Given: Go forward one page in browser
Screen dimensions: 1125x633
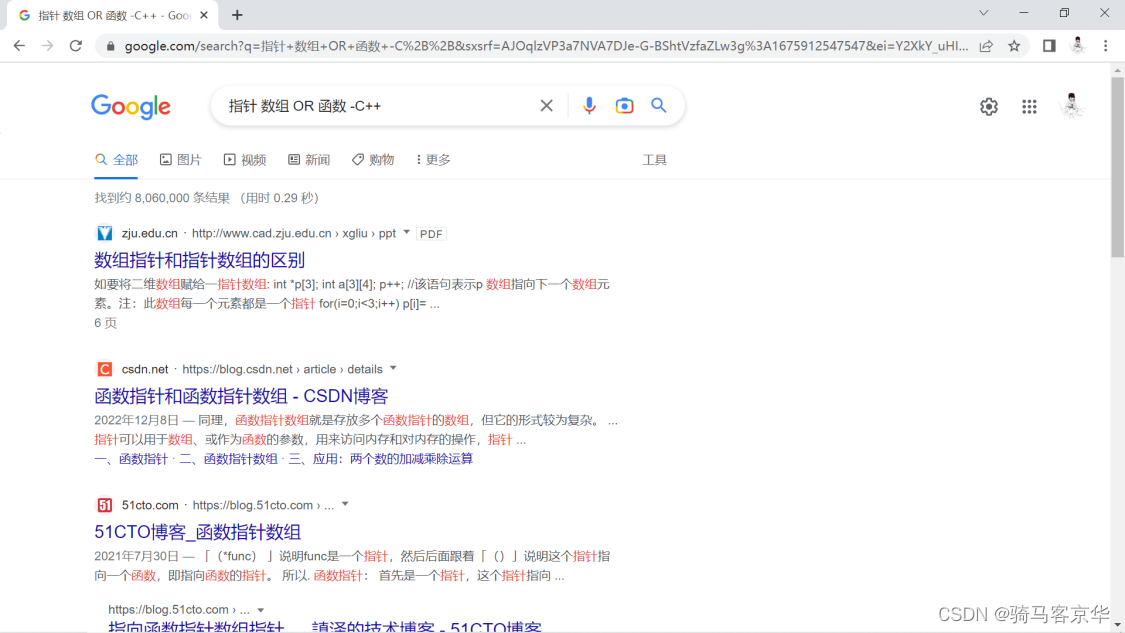Looking at the screenshot, I should click(x=47, y=46).
